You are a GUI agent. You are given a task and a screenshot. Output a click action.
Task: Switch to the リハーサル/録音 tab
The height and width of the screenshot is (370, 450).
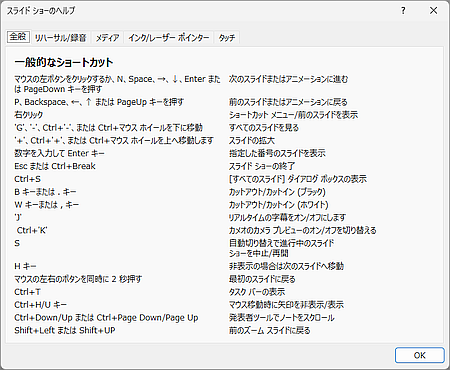(x=60, y=38)
